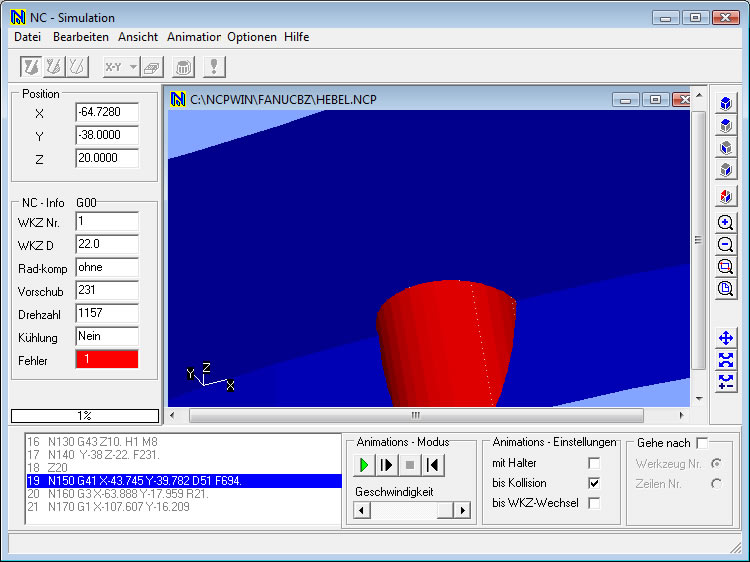Select the second cube view icon

coord(726,125)
